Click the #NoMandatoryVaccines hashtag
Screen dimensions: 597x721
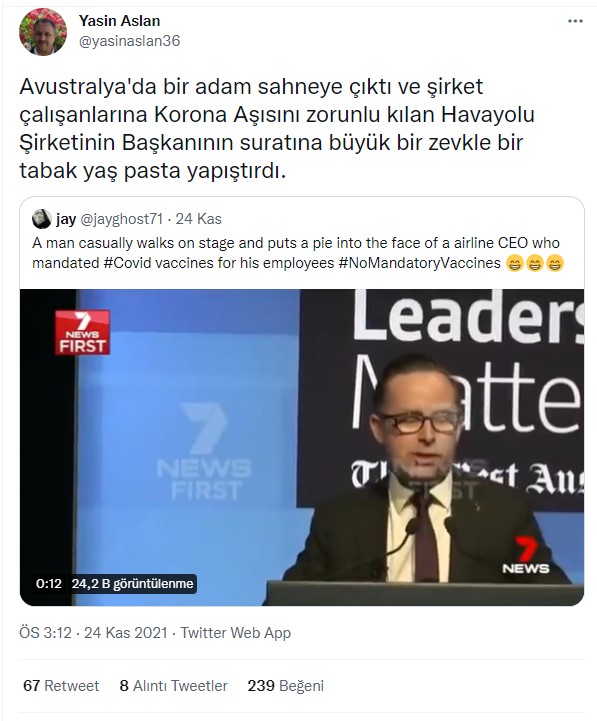point(419,263)
